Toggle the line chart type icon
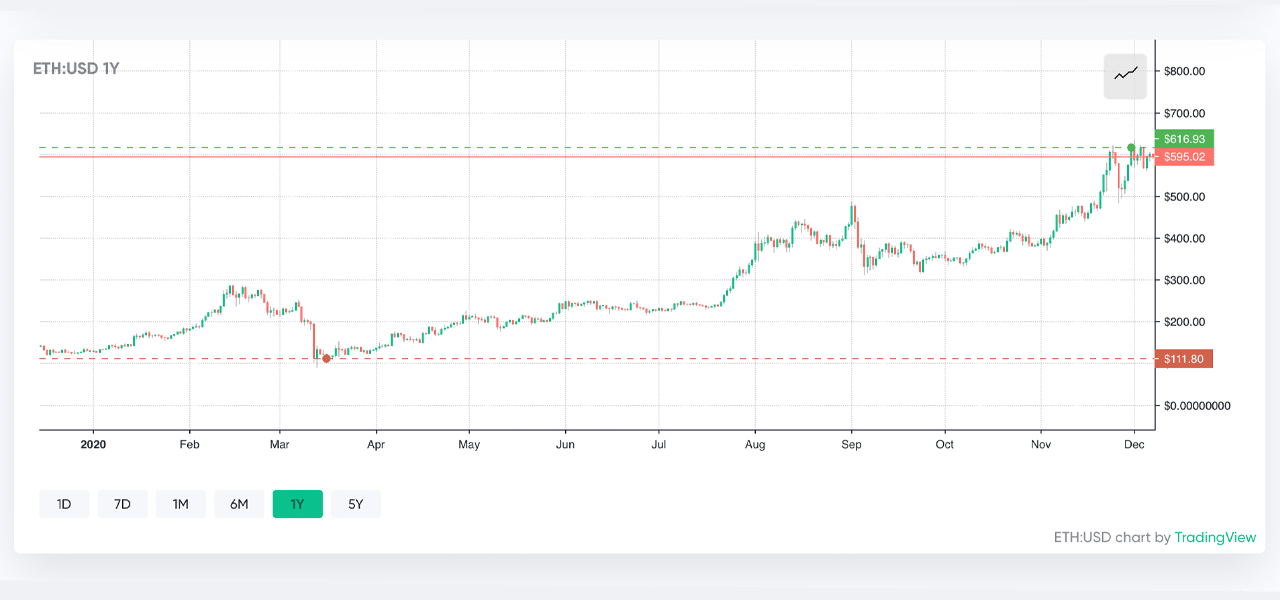The height and width of the screenshot is (600, 1280). (x=1125, y=76)
